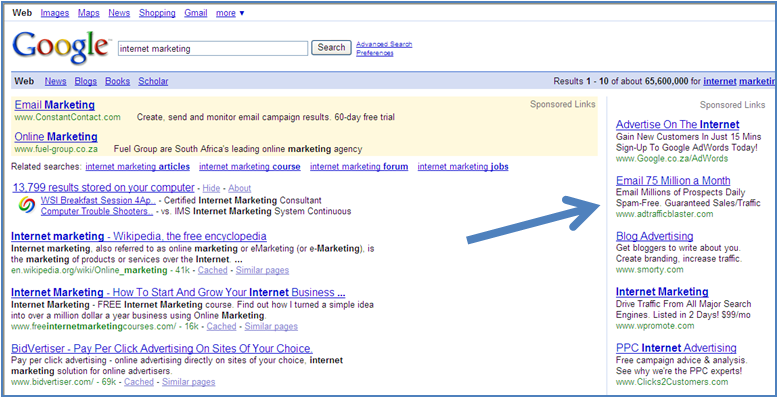Screen dimensions: 778x398
Task: Open the Wikipedia Internet marketing result
Action: pyautogui.click(x=138, y=236)
